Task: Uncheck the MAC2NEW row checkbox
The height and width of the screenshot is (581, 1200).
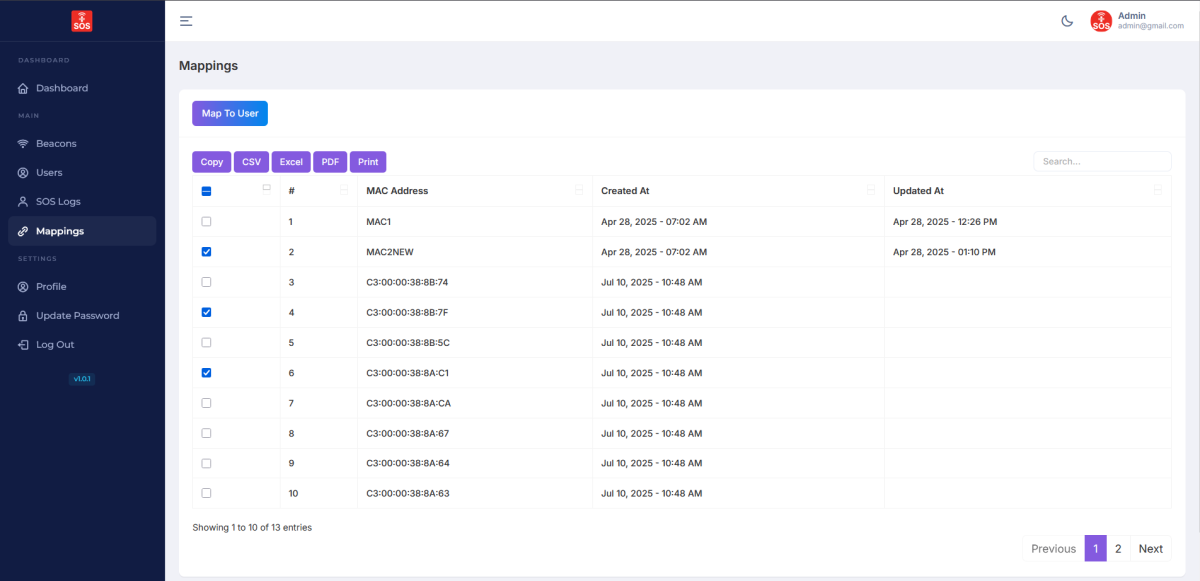Action: (207, 252)
